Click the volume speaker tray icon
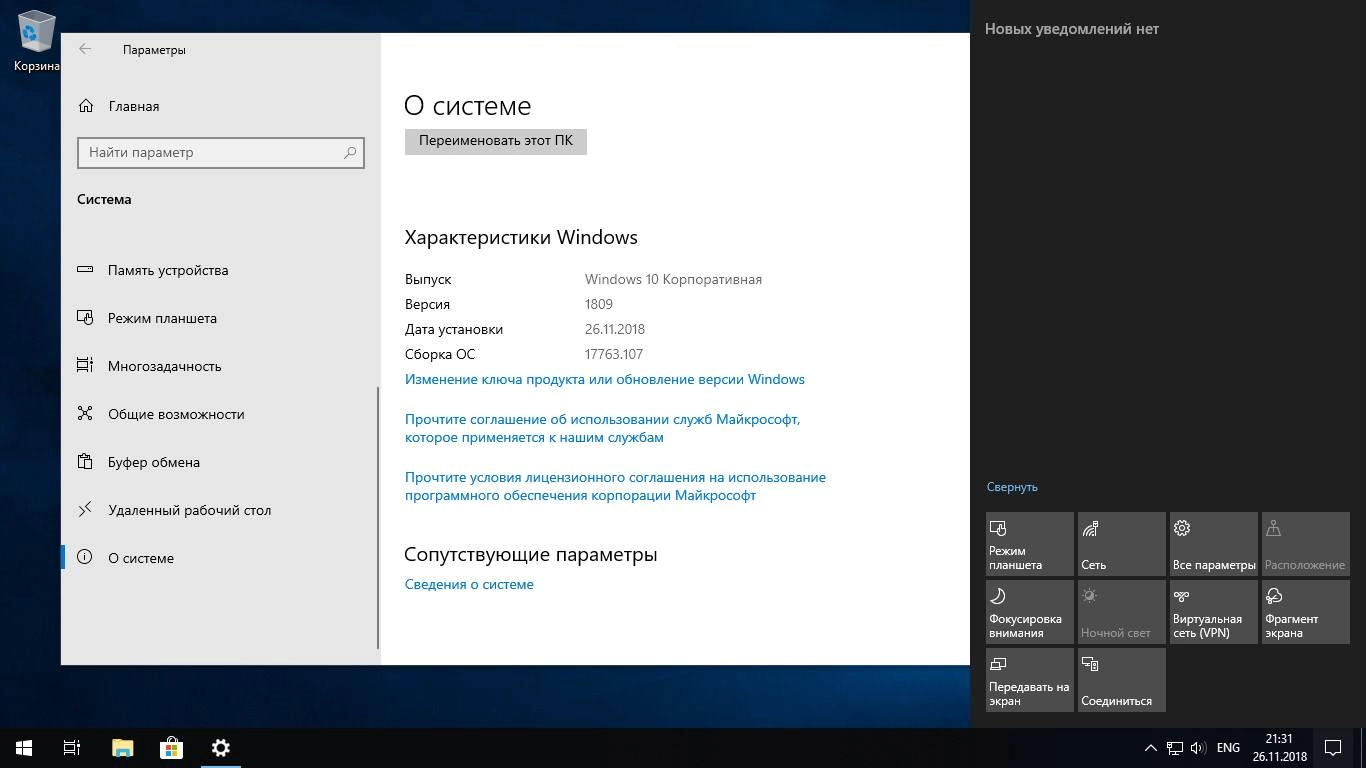This screenshot has height=768, width=1366. [1197, 748]
